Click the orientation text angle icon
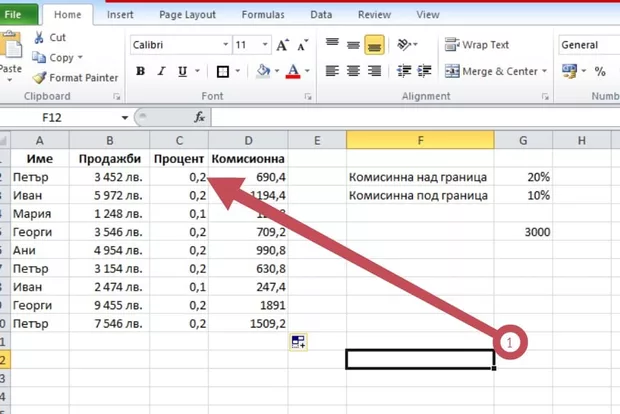The image size is (620, 414). 405,45
